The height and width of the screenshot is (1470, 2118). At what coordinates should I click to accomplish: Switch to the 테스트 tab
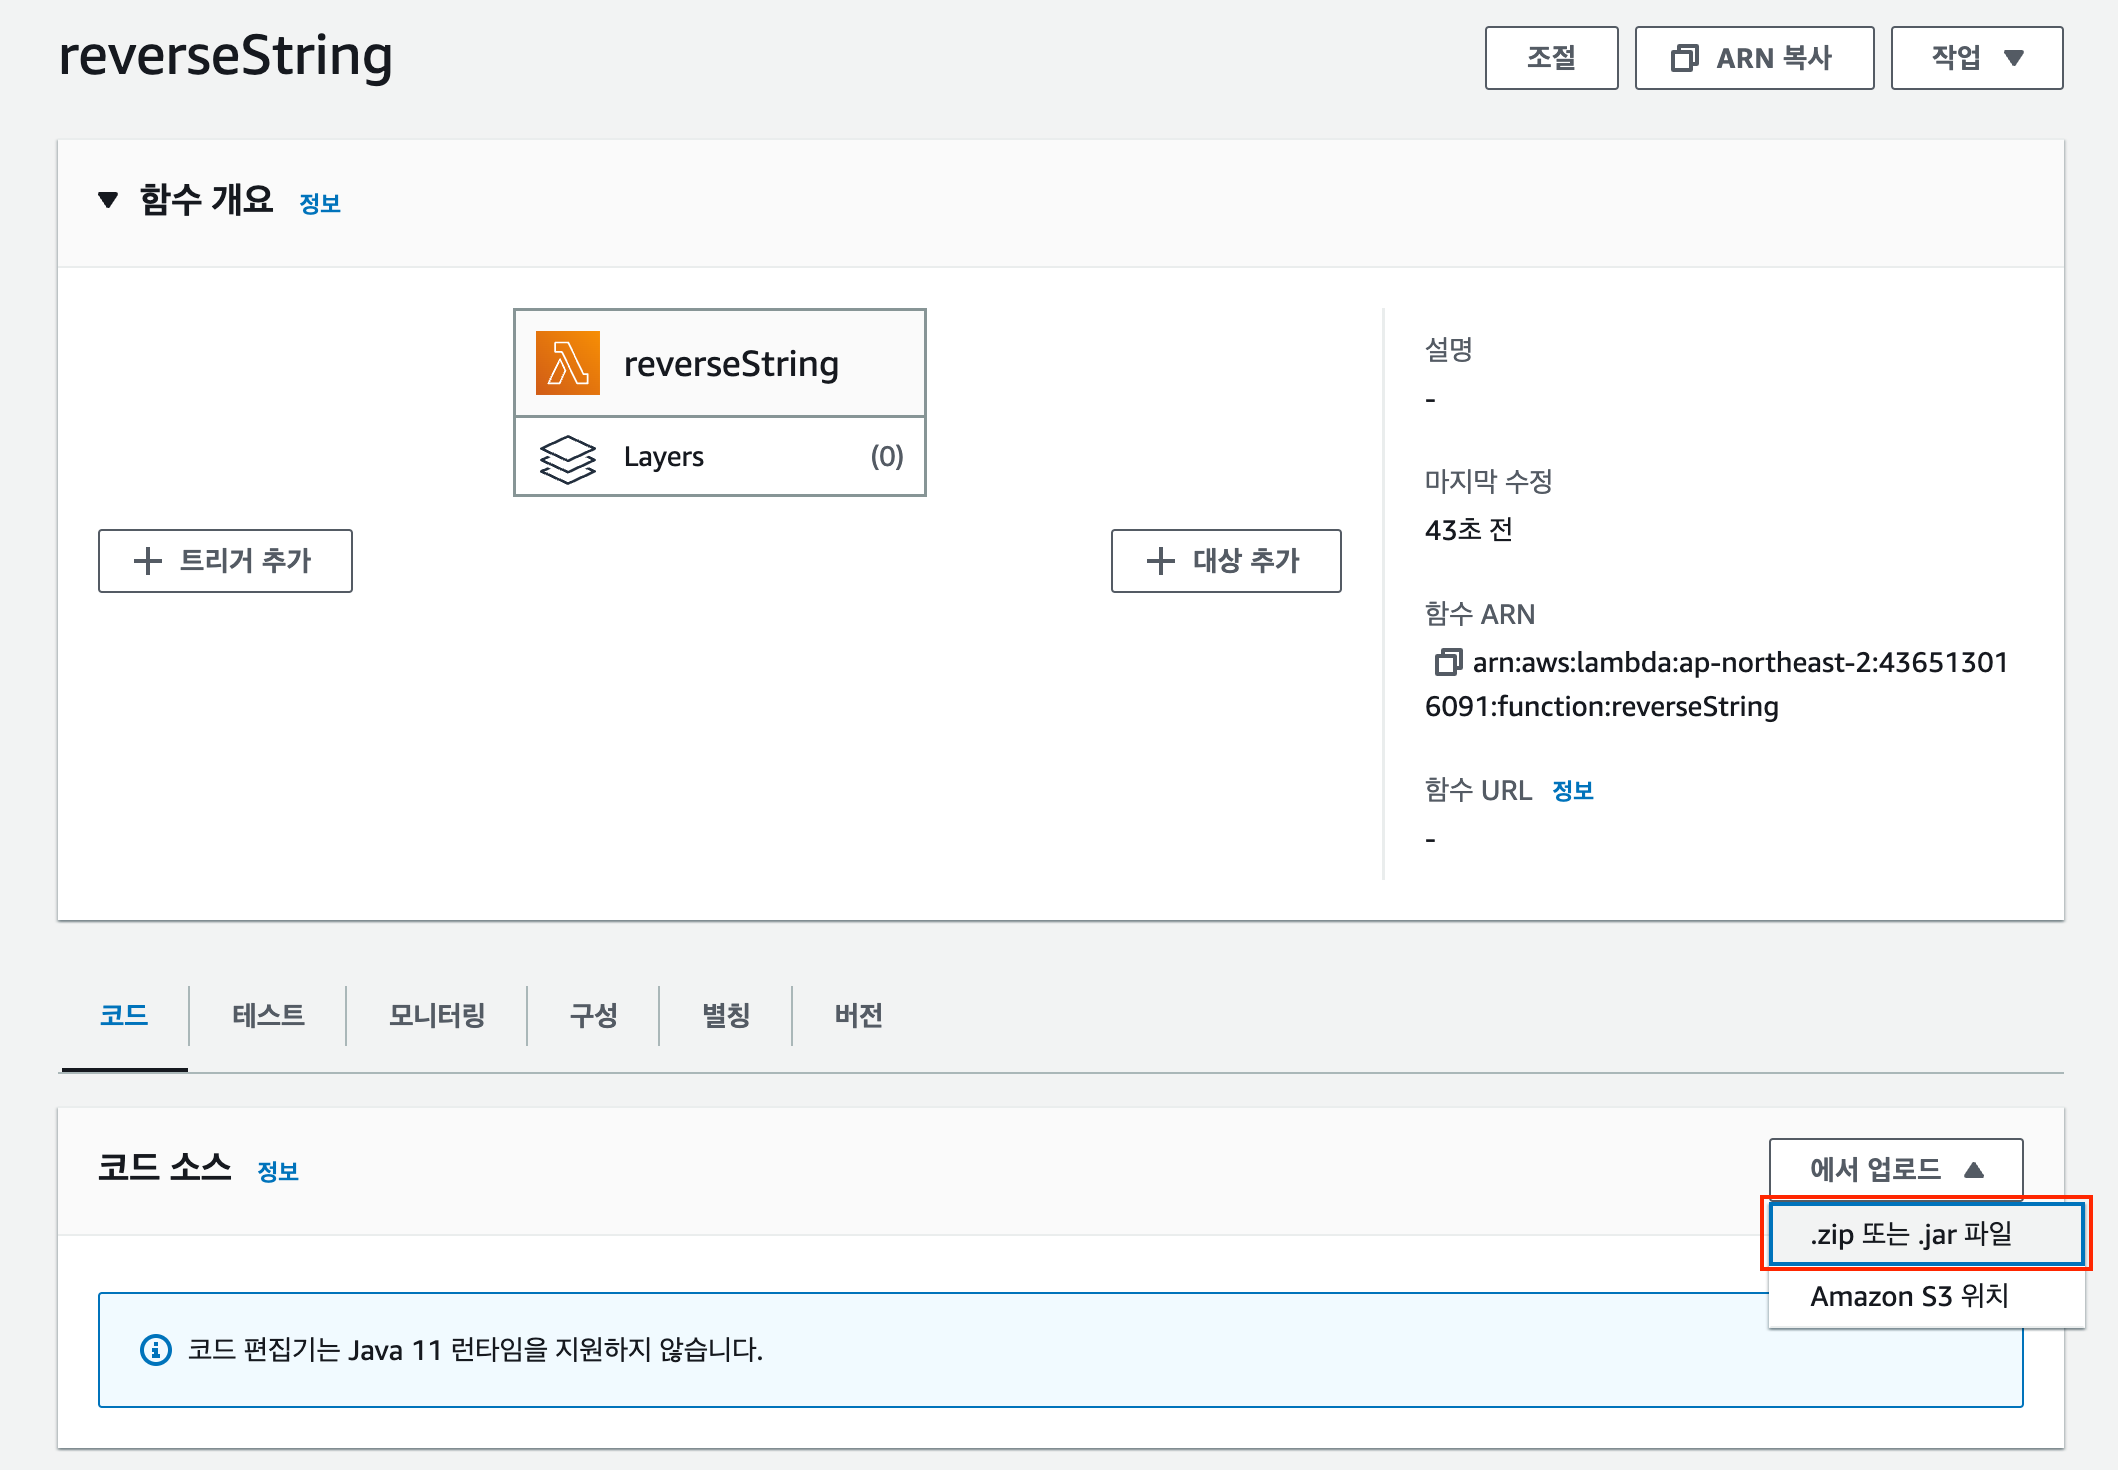click(x=268, y=1016)
